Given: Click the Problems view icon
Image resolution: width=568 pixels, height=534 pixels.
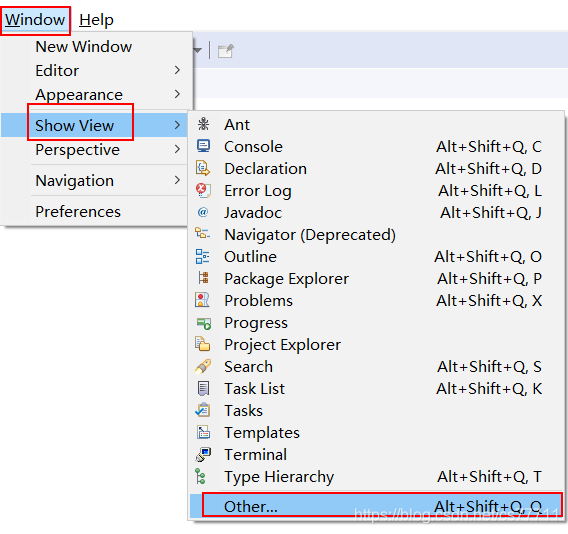Looking at the screenshot, I should (202, 300).
